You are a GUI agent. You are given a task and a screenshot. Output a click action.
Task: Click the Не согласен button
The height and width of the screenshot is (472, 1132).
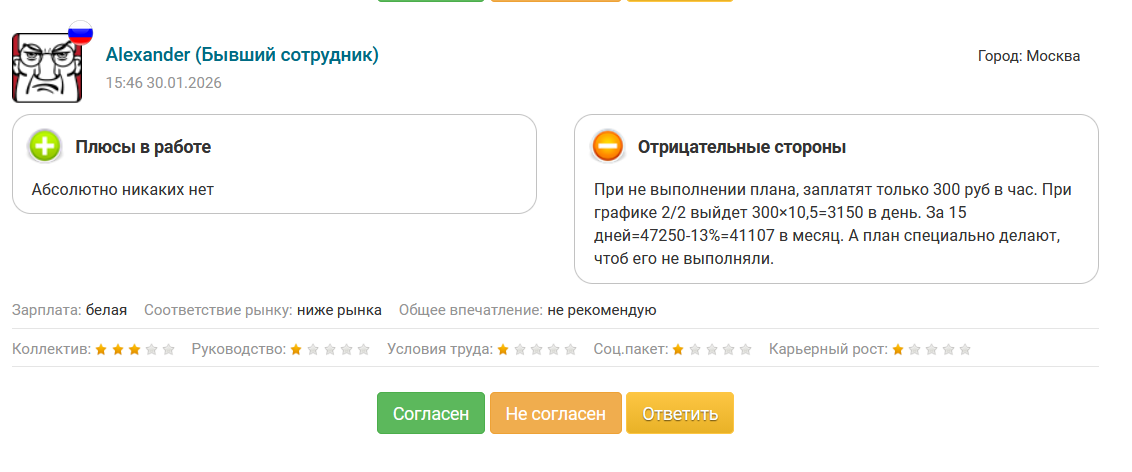pos(556,414)
